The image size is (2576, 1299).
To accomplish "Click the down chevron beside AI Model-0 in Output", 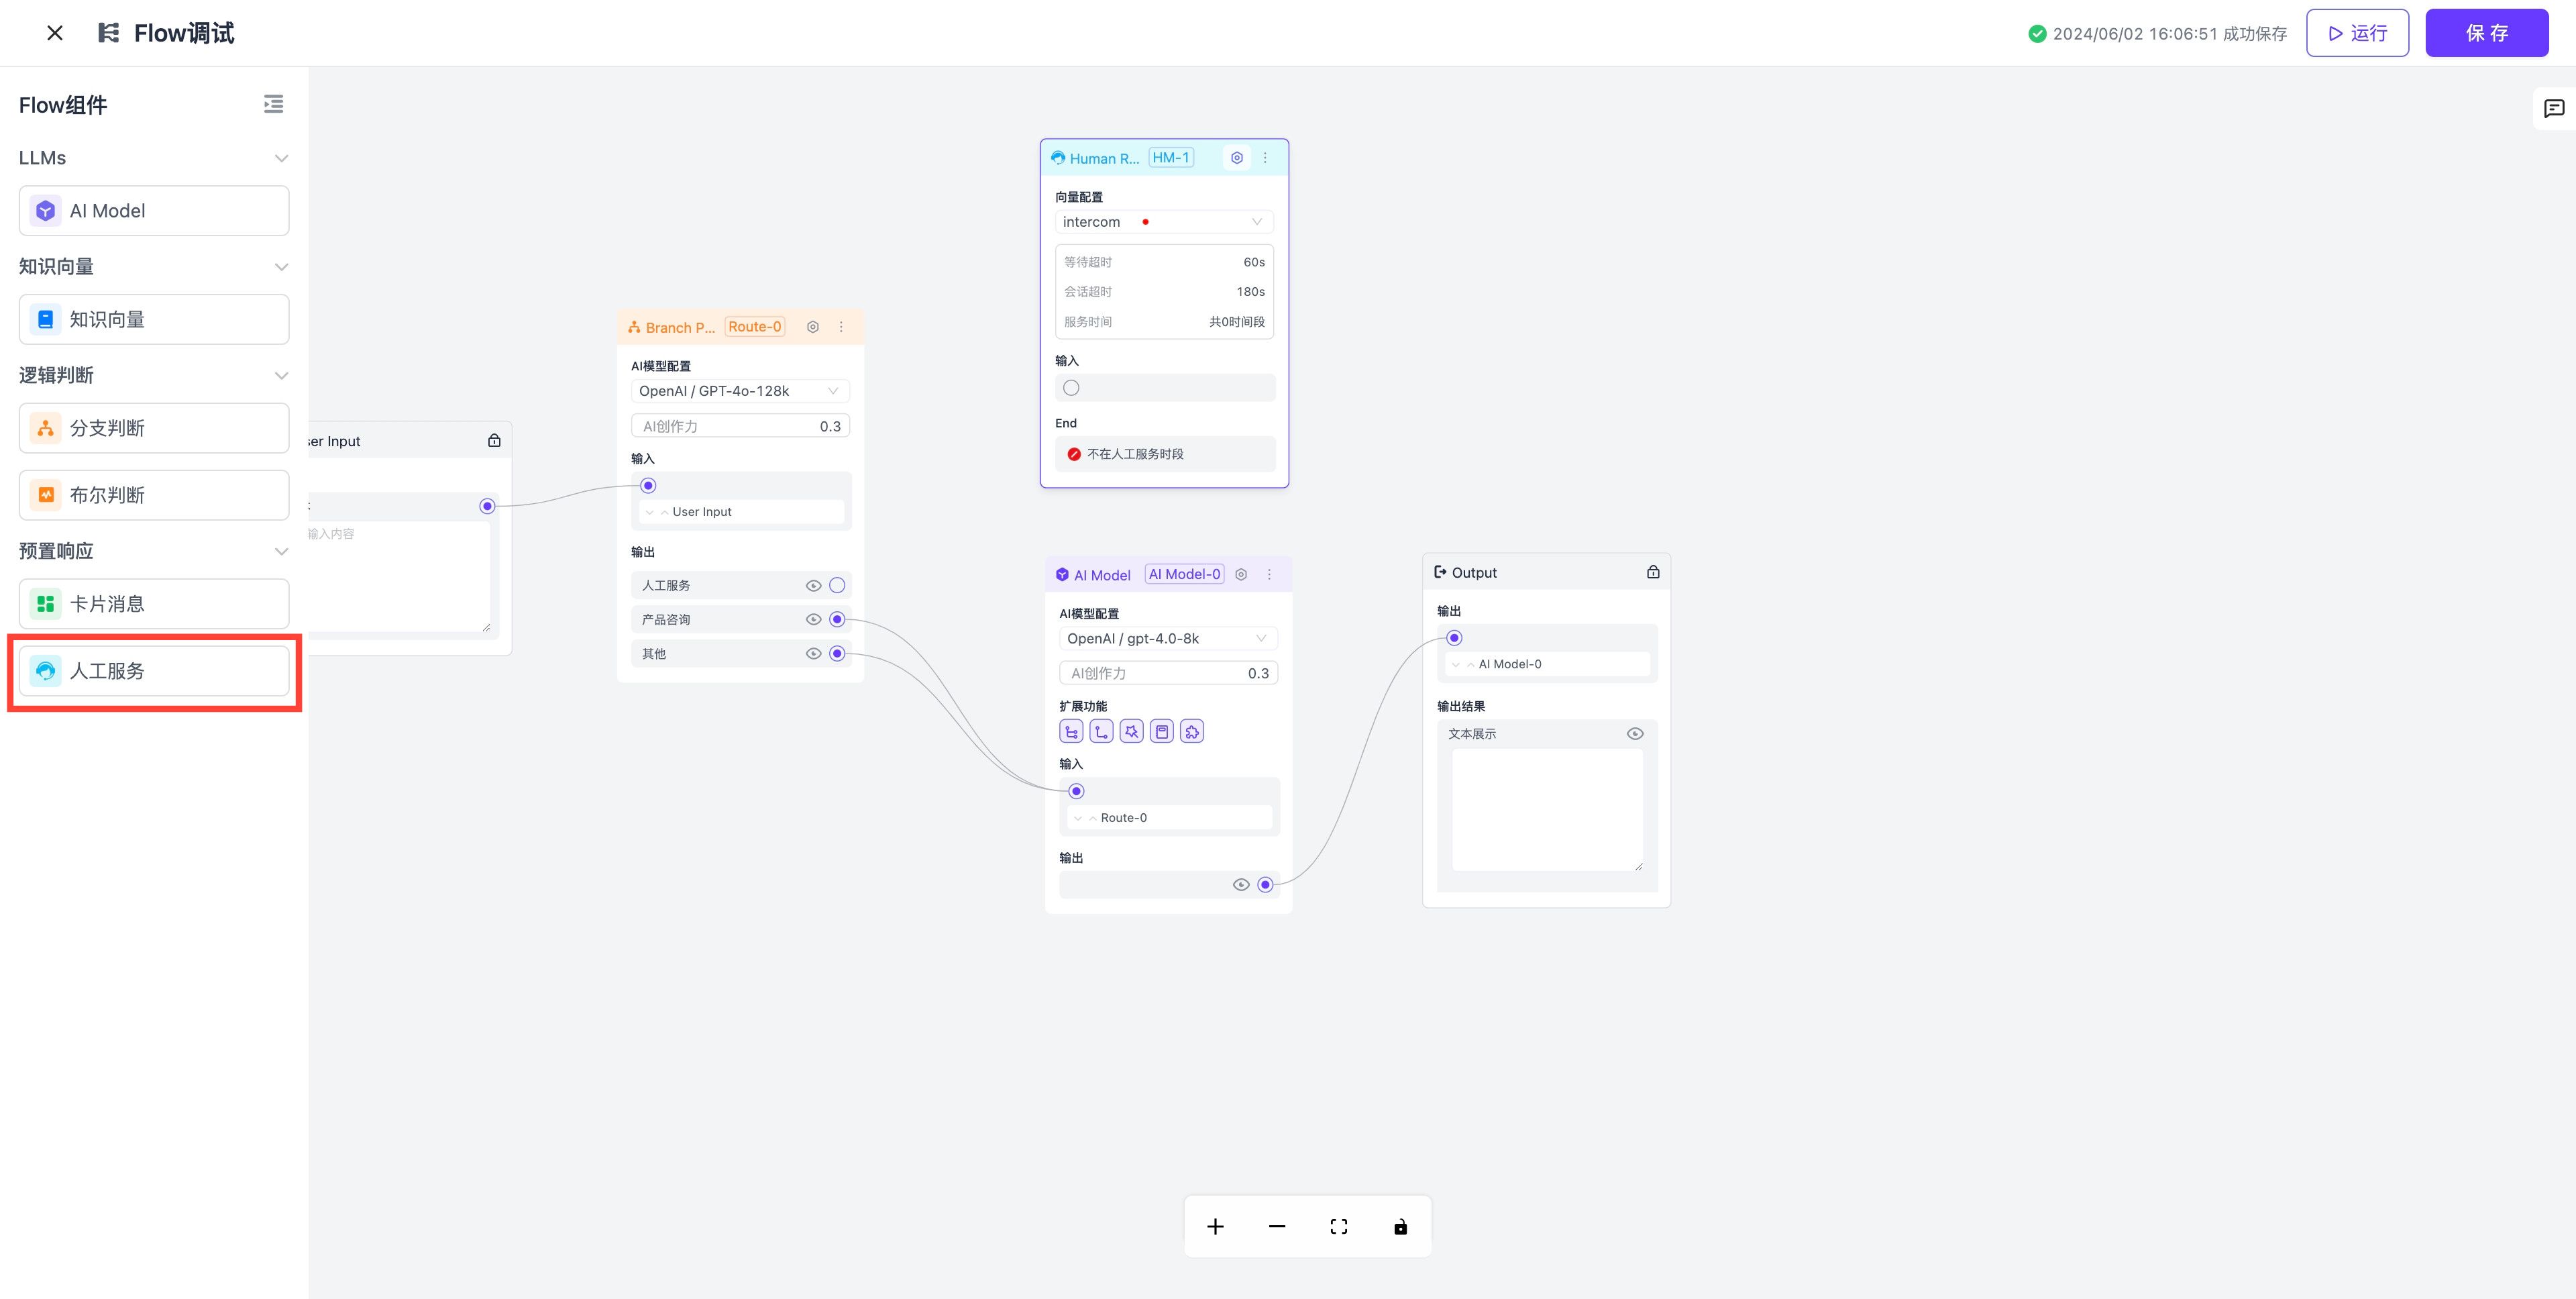I will [1455, 665].
